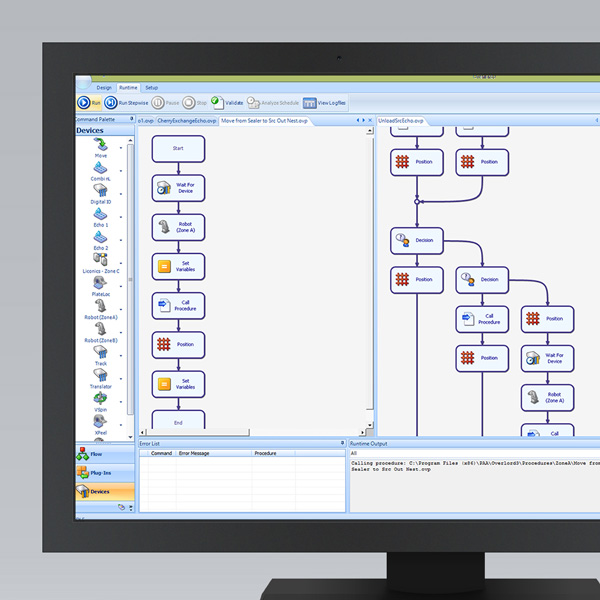Click Run Stepwise in toolbar

point(126,103)
